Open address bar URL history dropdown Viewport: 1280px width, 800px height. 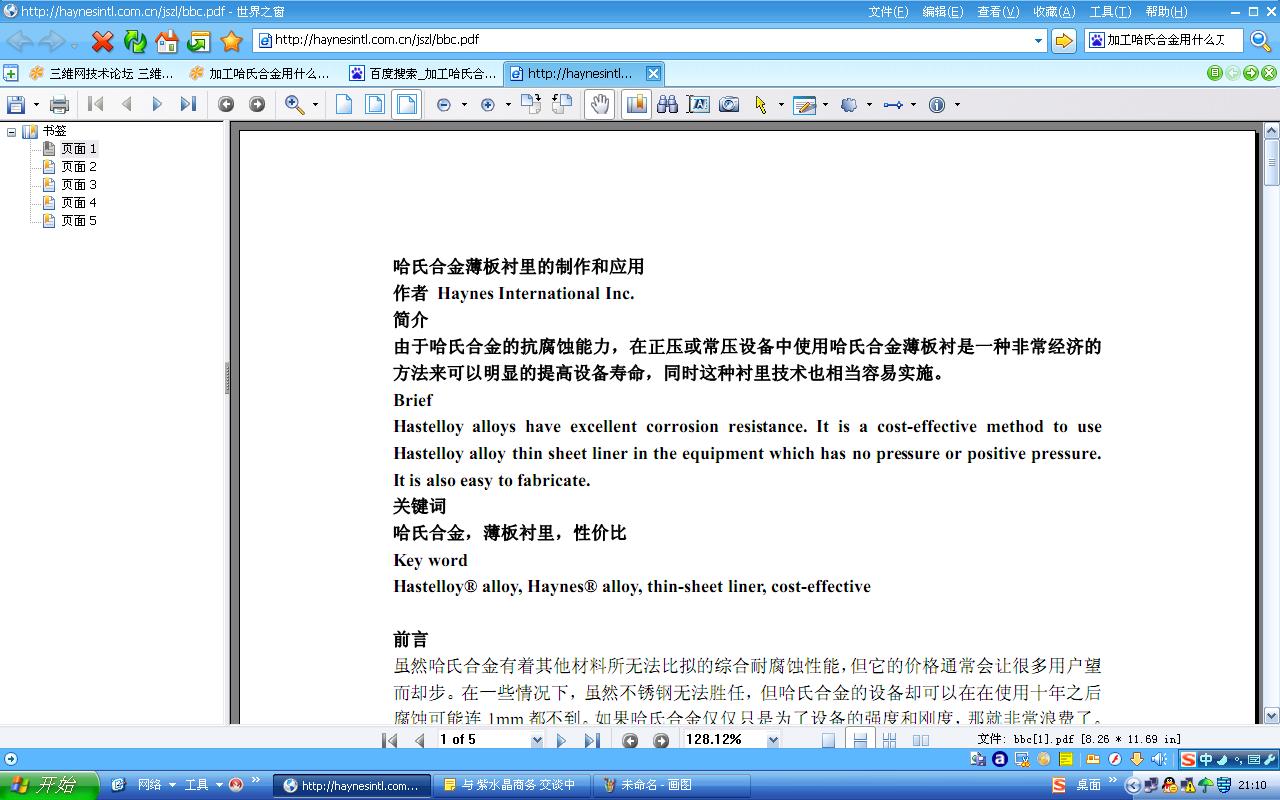pos(1038,40)
